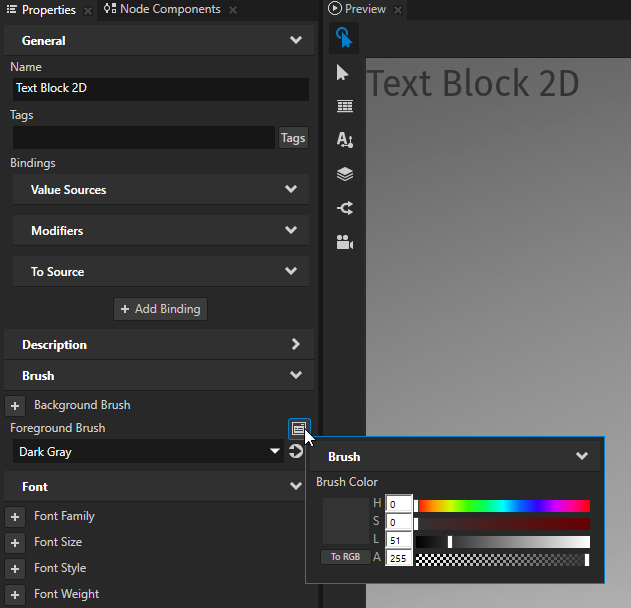This screenshot has width=631, height=608.
Task: Click the empty Tags input field
Action: pos(144,138)
